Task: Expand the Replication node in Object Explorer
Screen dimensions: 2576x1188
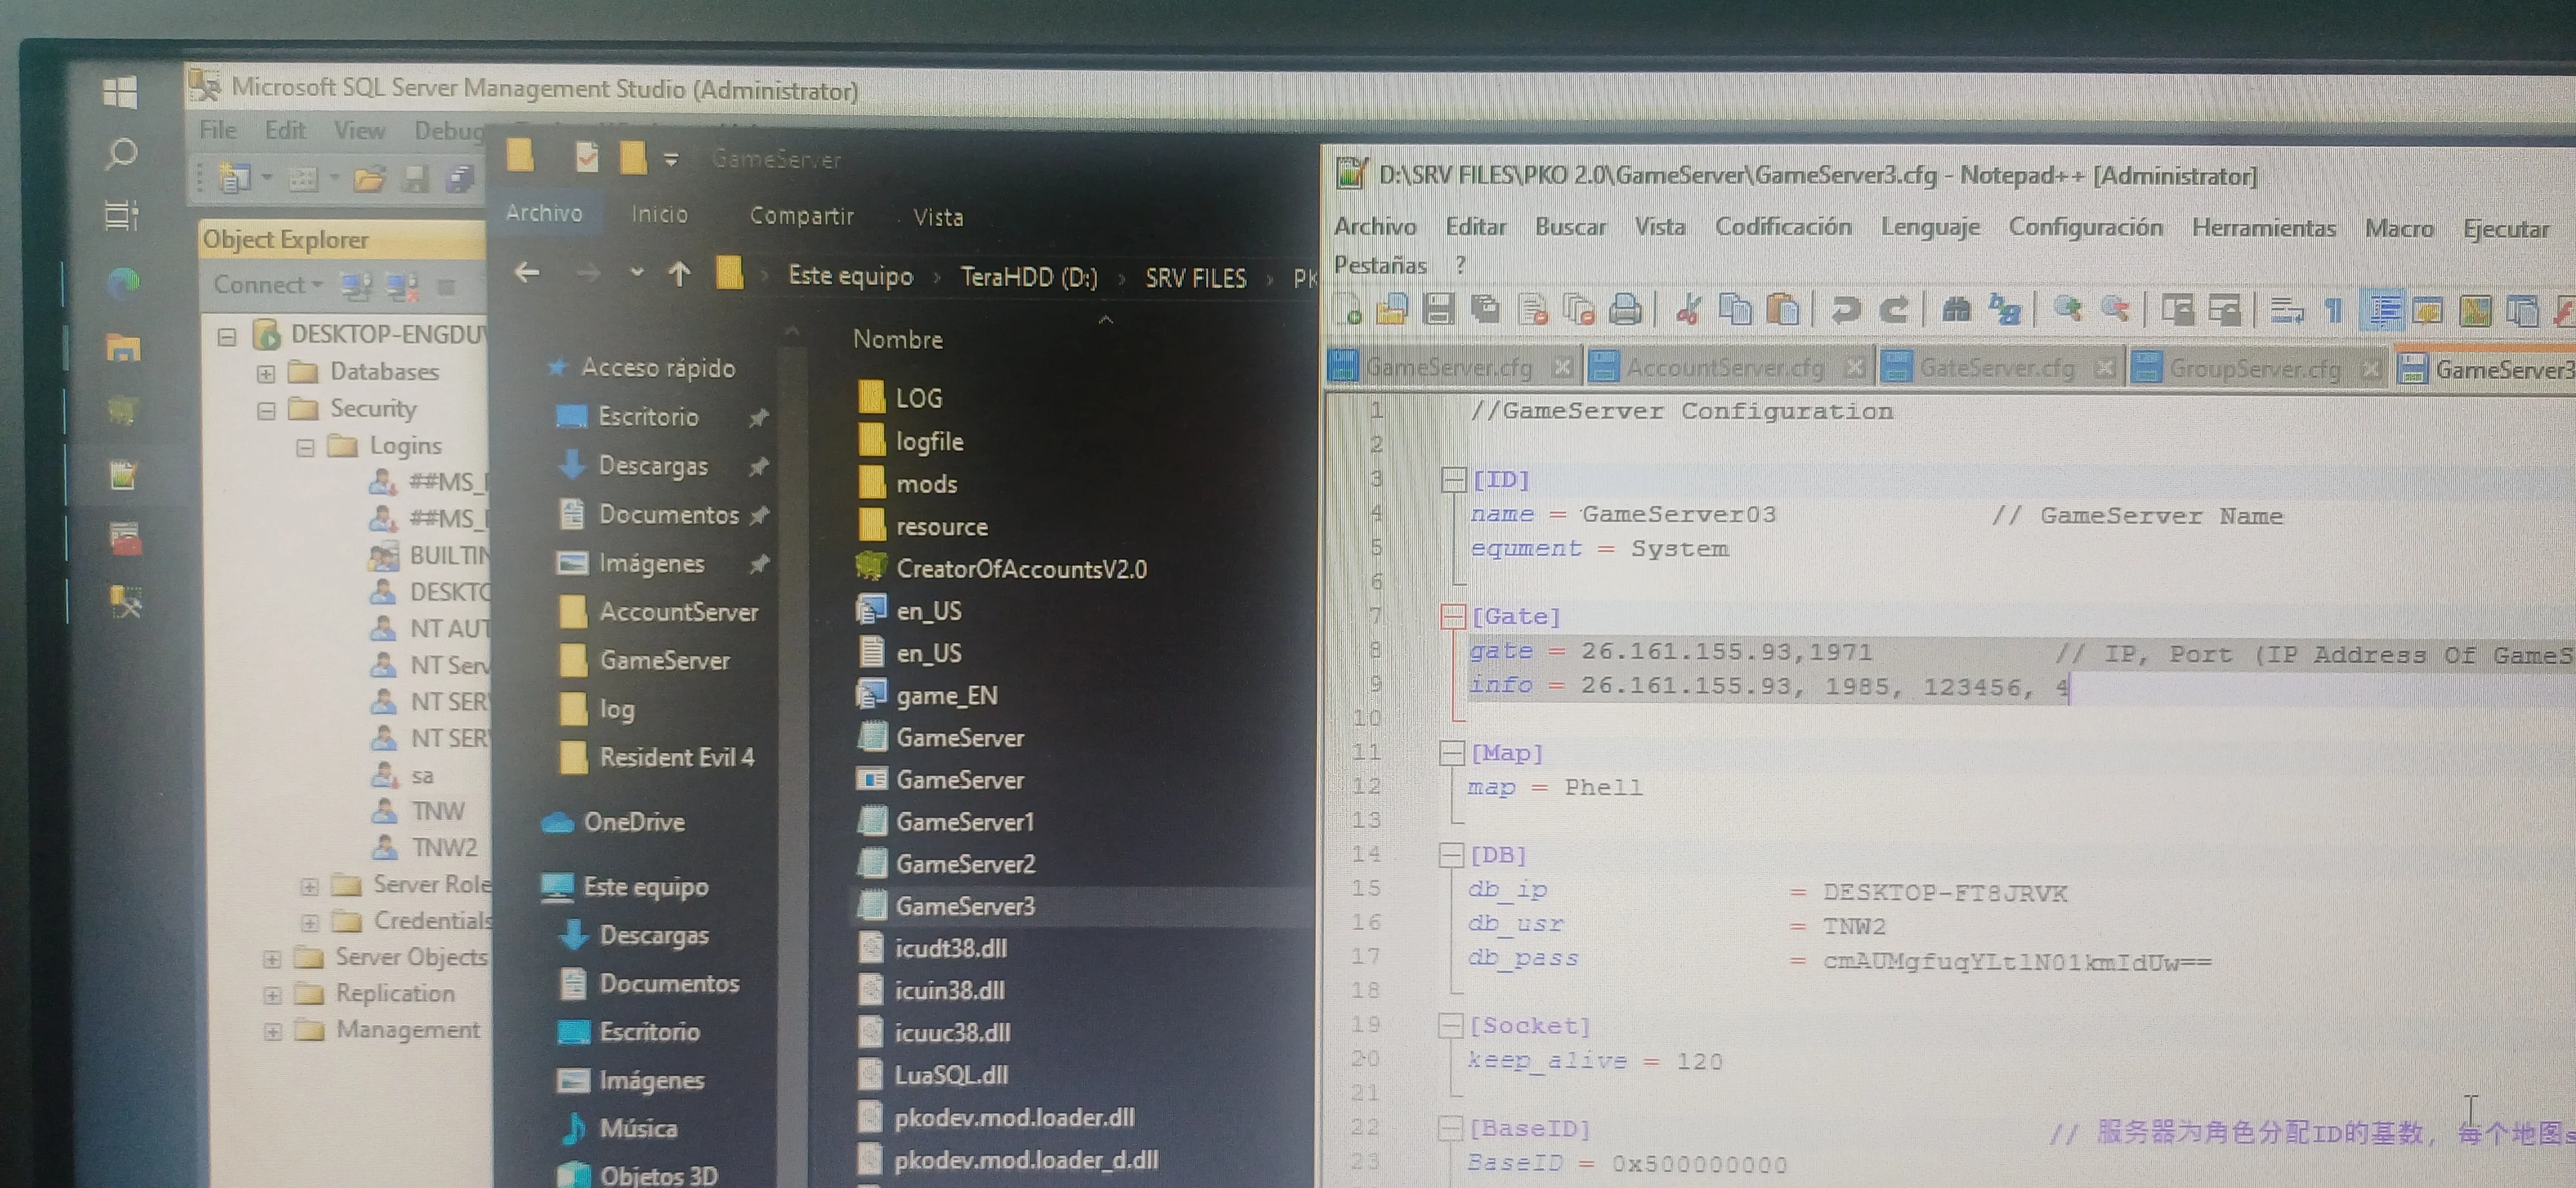Action: pyautogui.click(x=272, y=995)
